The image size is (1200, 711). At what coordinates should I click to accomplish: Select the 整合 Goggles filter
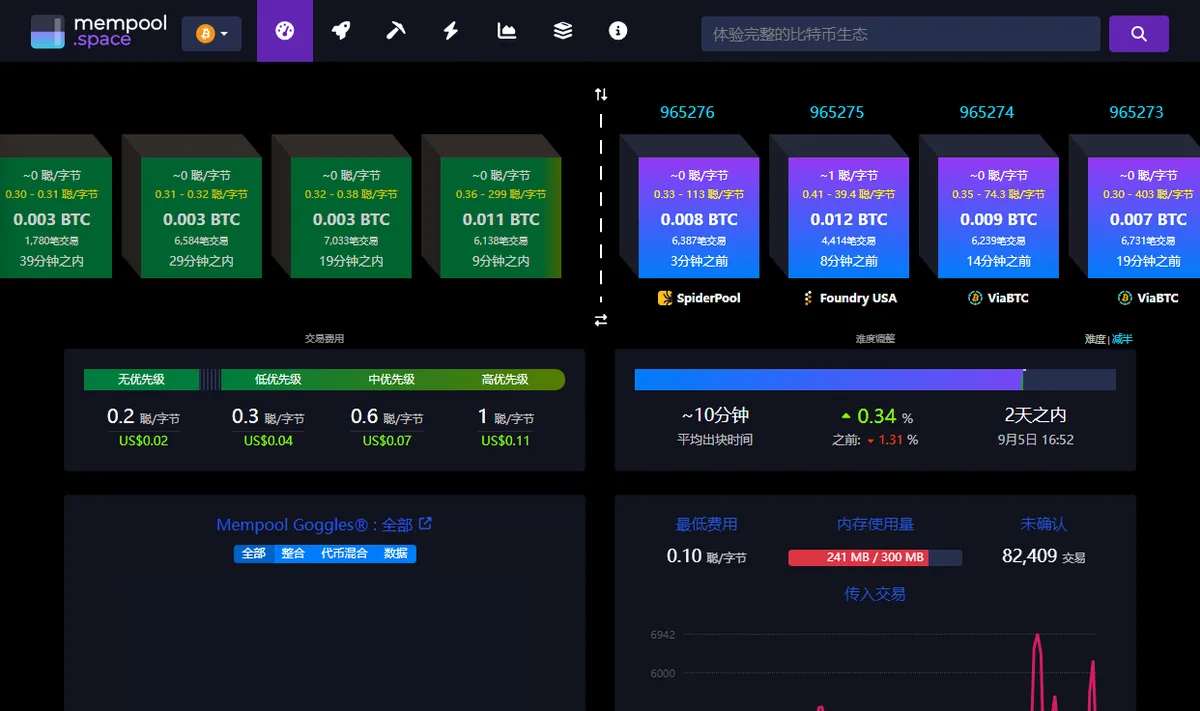293,553
